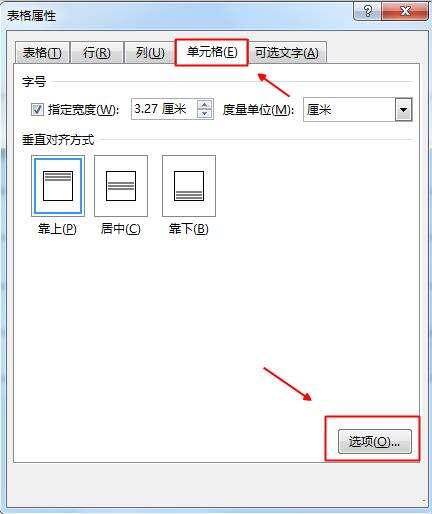The image size is (432, 514).
Task: Increase width with the up spinner arrow
Action: tap(205, 105)
